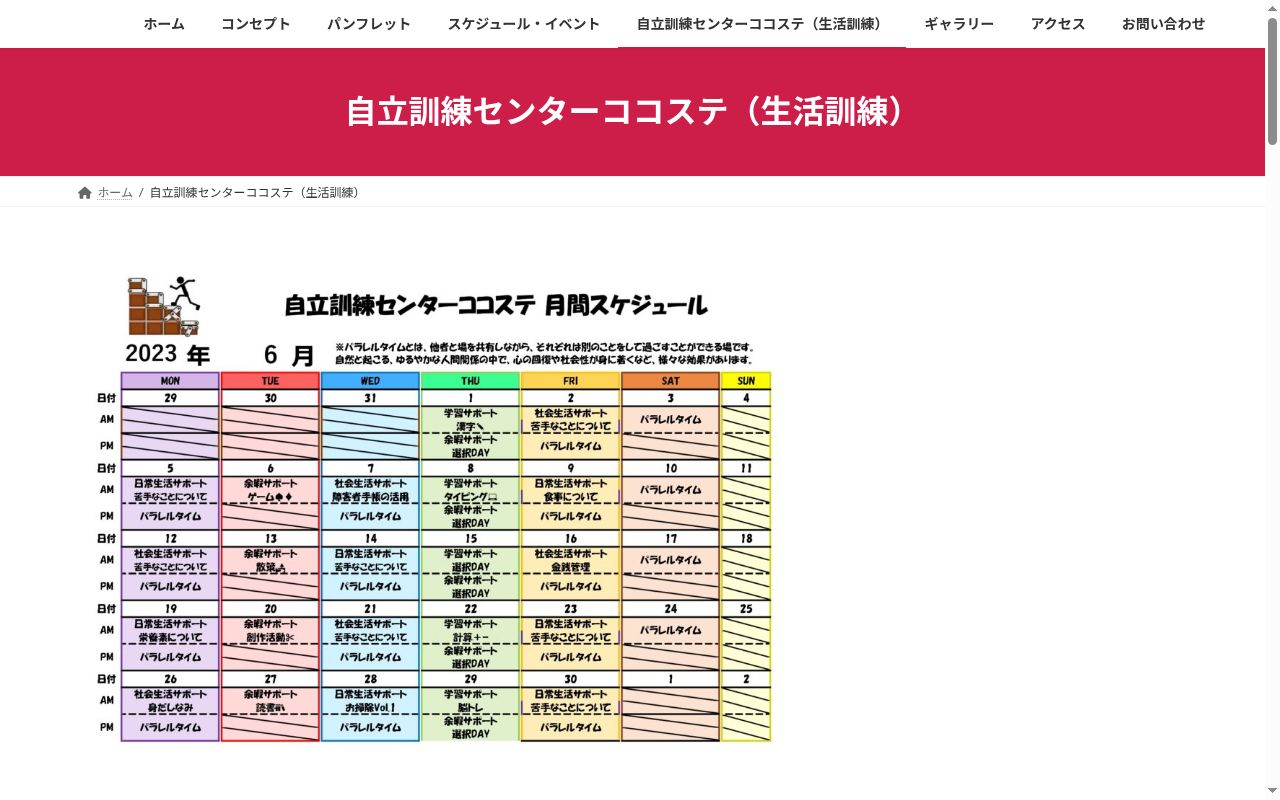Click the 金銭管理 entry on the 16th
This screenshot has height=800, width=1280.
[570, 567]
